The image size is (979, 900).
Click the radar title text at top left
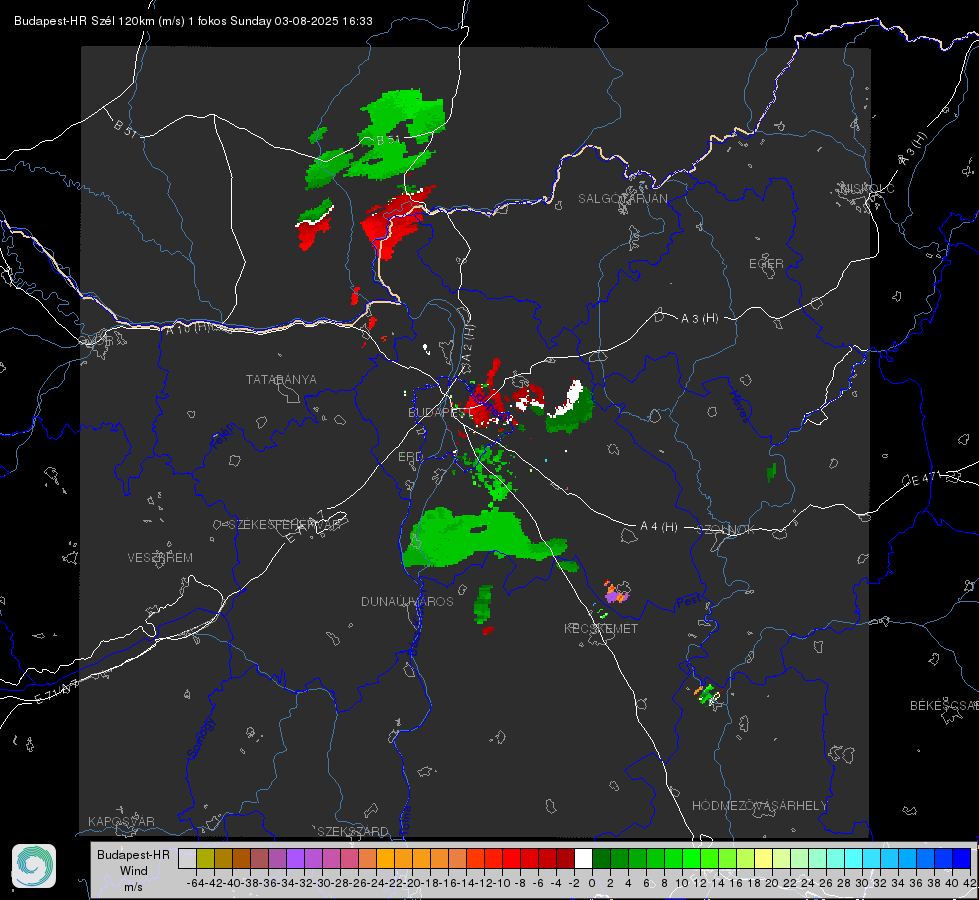point(193,21)
